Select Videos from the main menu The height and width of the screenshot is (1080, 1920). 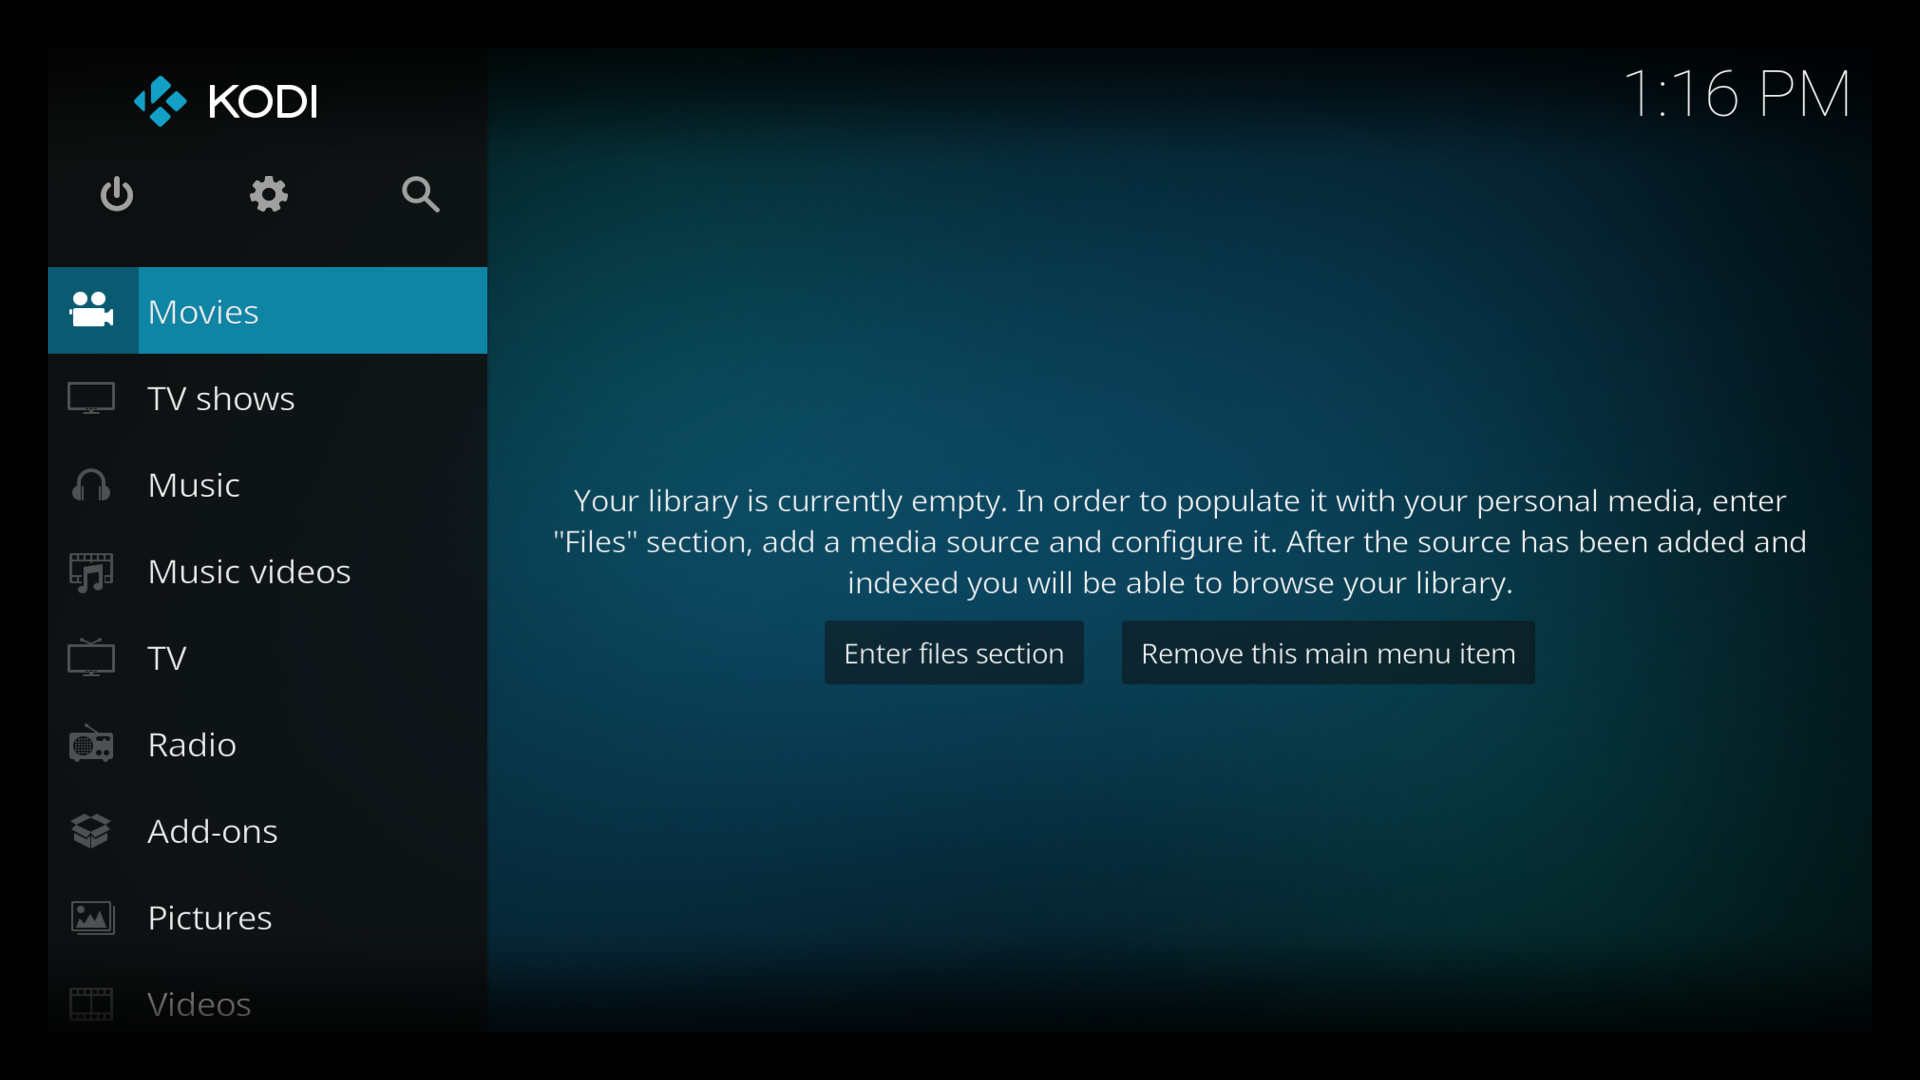[x=198, y=1002]
